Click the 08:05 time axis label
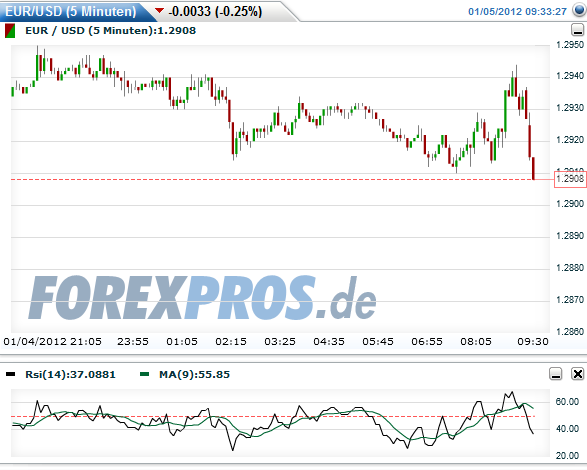 click(476, 342)
